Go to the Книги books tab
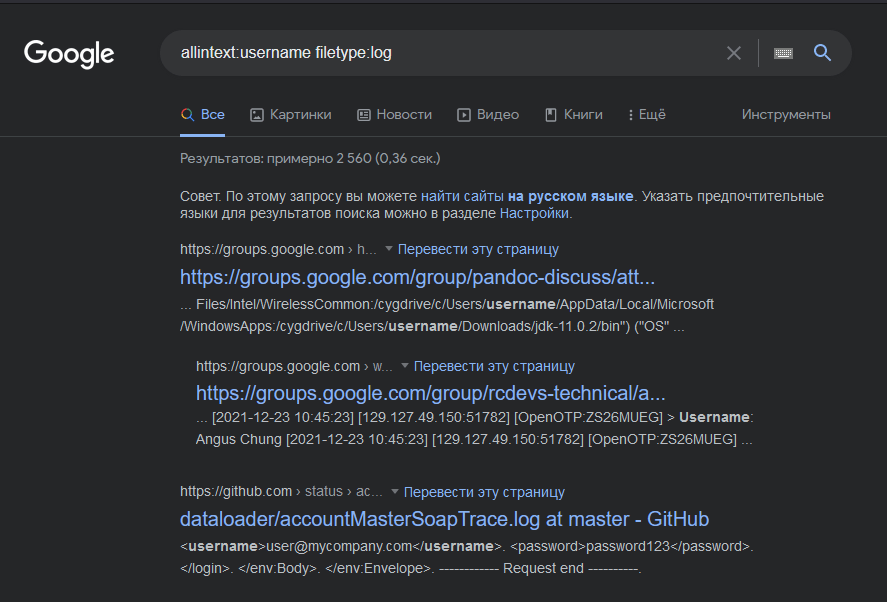Screen dimensions: 887x602 [x=573, y=114]
